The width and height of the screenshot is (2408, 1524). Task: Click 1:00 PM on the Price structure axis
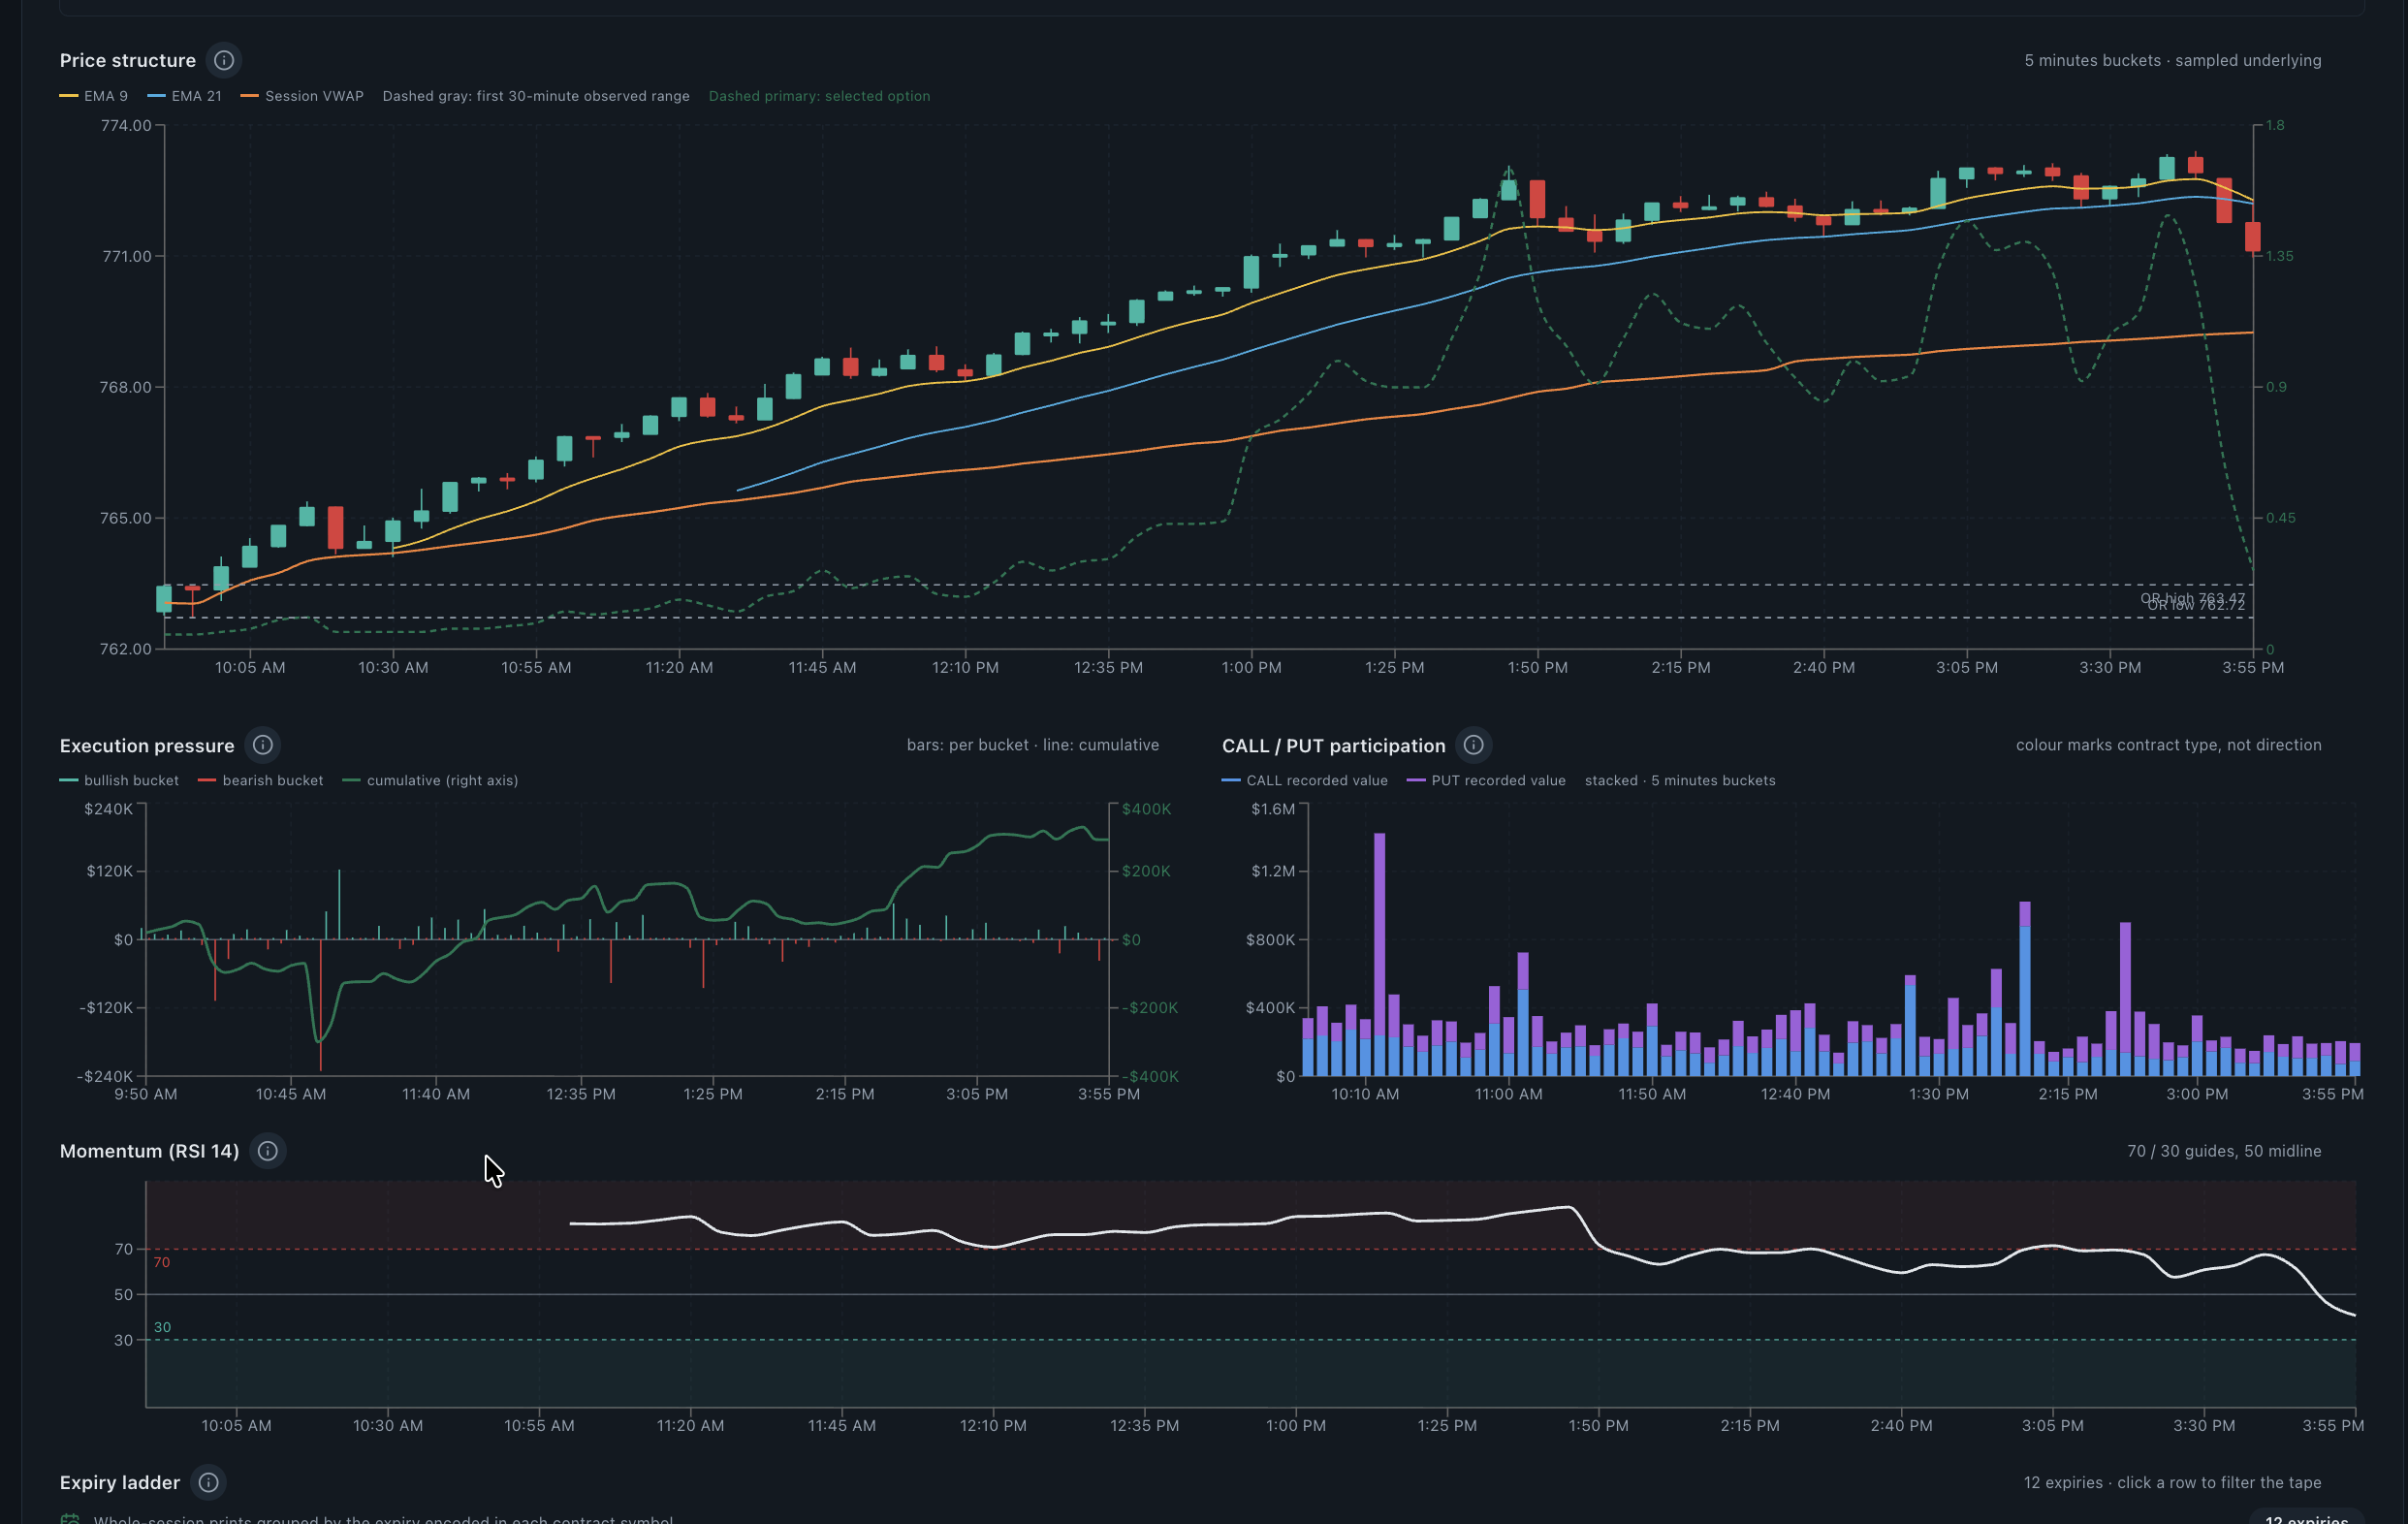[x=1251, y=667]
